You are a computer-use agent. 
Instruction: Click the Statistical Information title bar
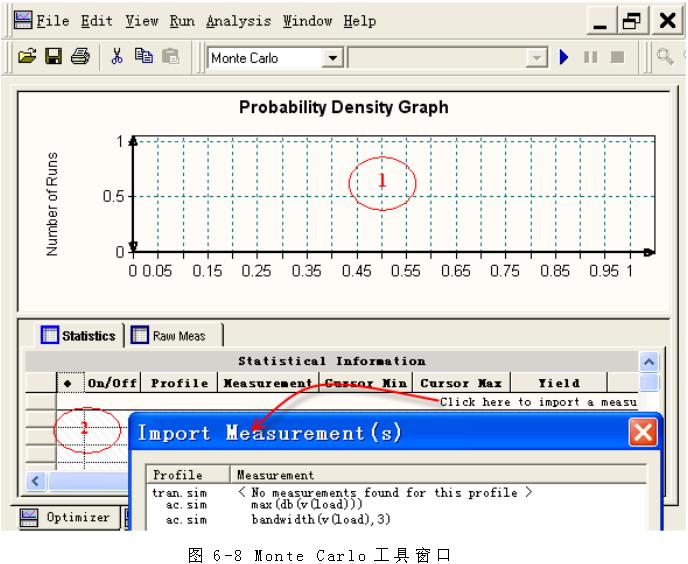tap(332, 361)
